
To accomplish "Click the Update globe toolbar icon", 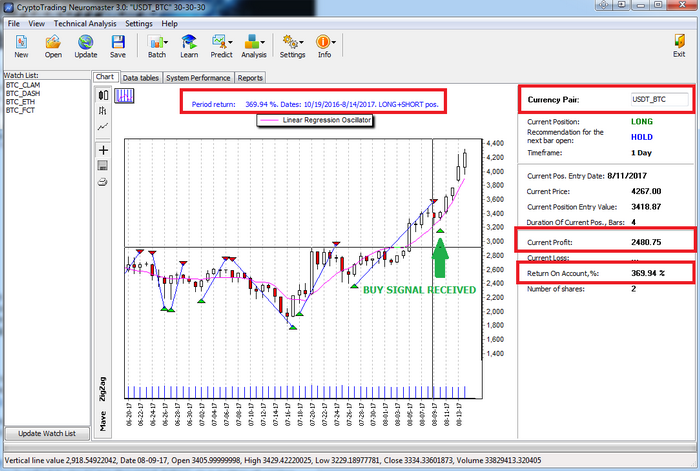I will (85, 42).
